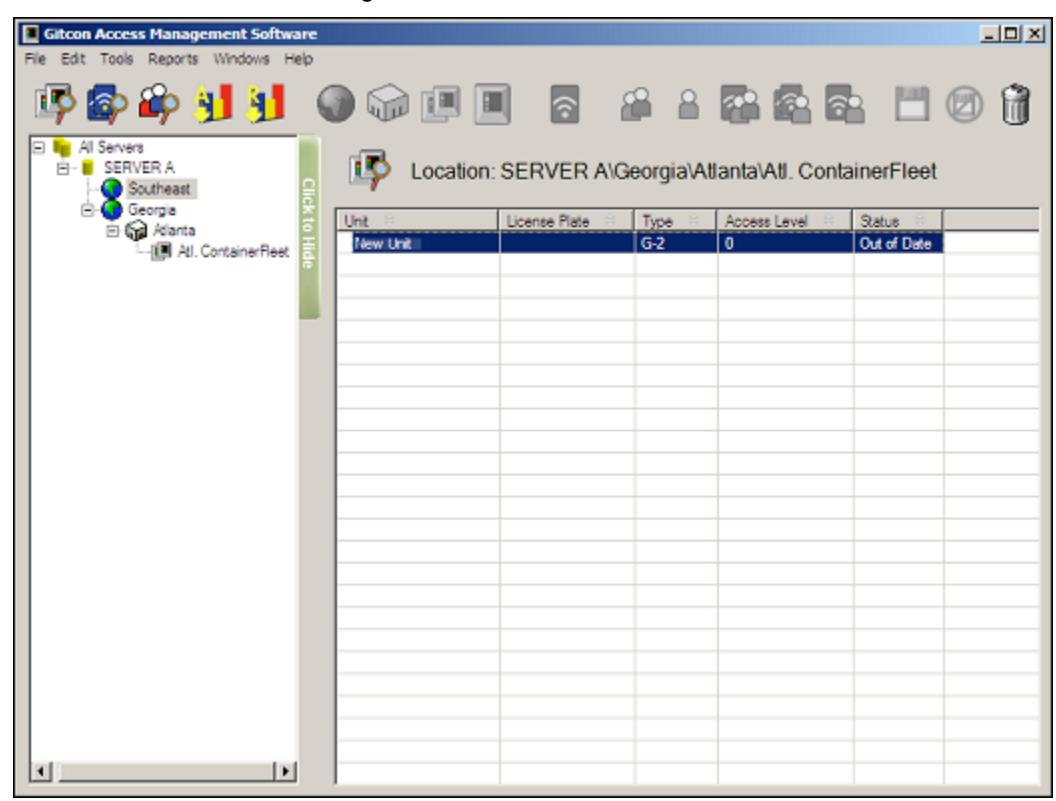The width and height of the screenshot is (1056, 801).
Task: Click the Southeast globe icon
Action: coord(112,189)
